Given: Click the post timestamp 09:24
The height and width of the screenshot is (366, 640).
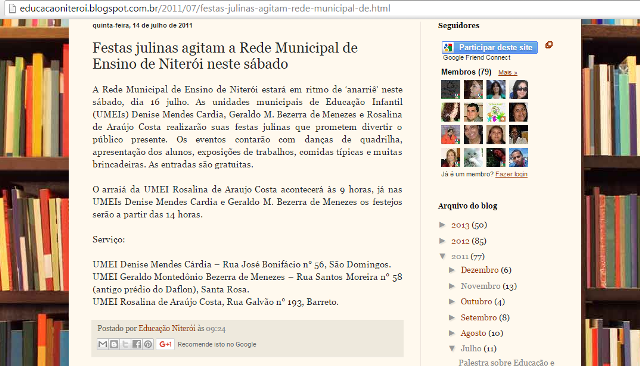Looking at the screenshot, I should (x=216, y=328).
